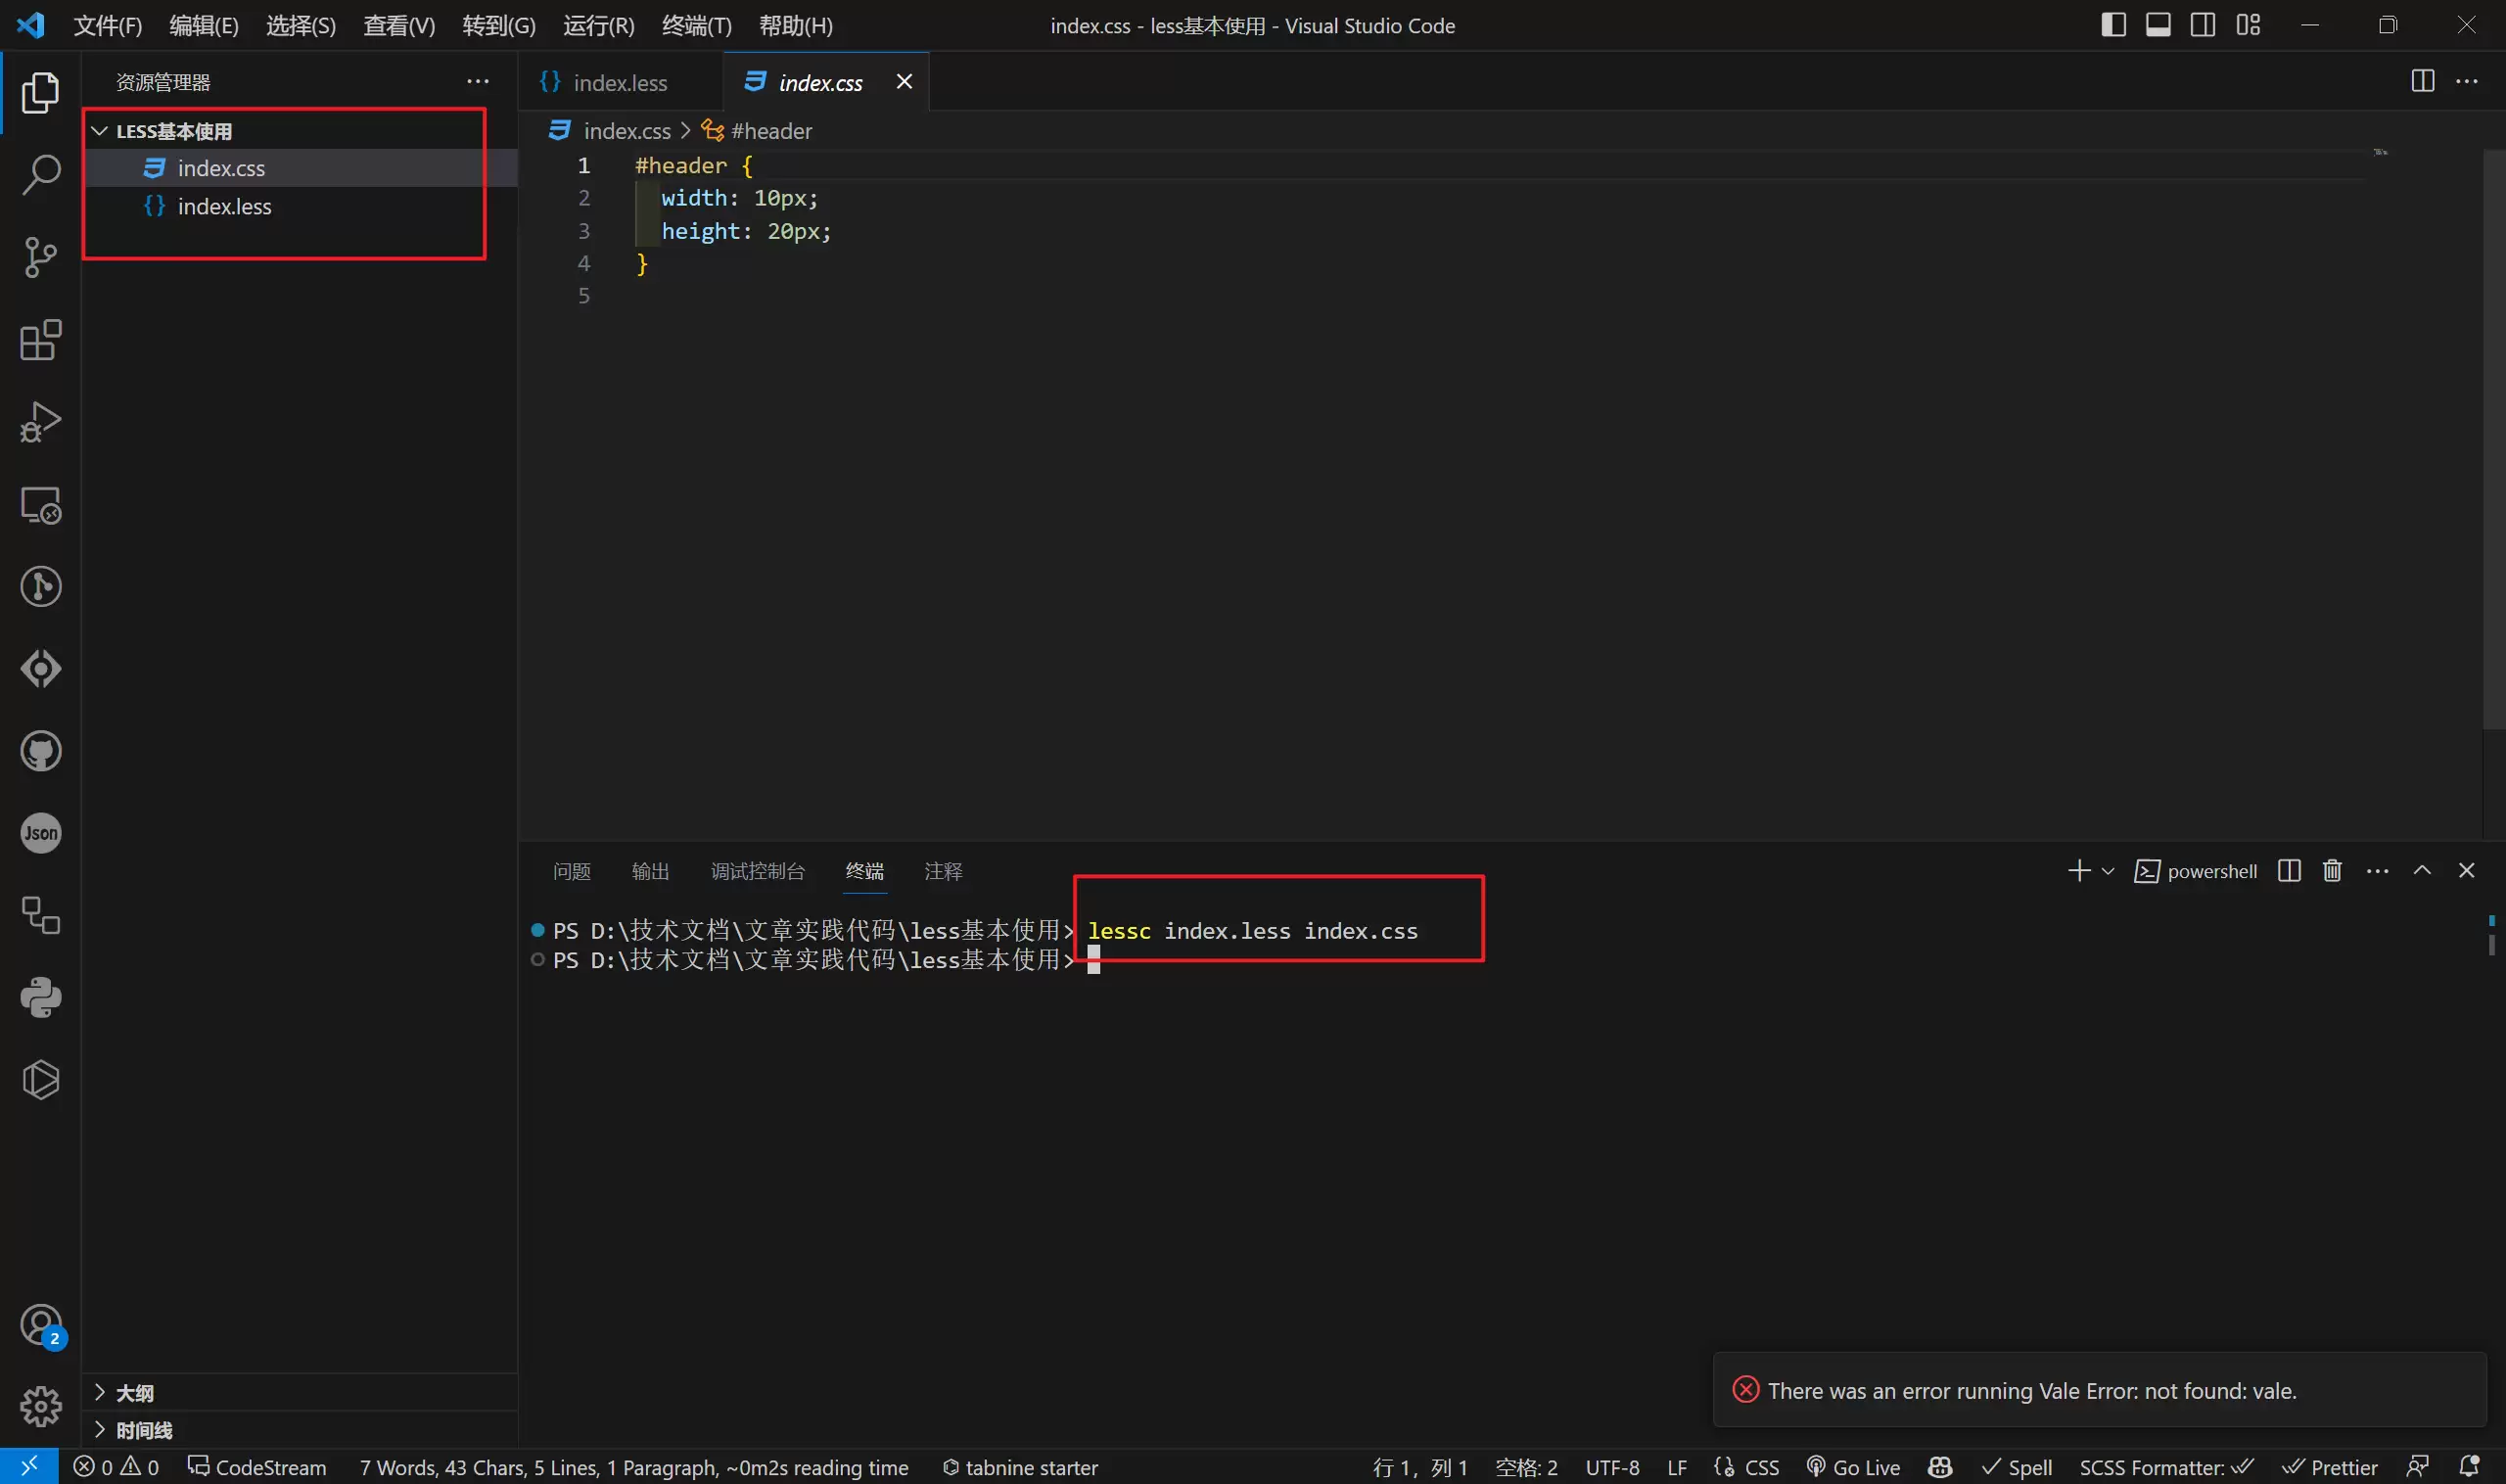The height and width of the screenshot is (1484, 2506).
Task: Switch to the index.less editor tab
Action: 620,82
